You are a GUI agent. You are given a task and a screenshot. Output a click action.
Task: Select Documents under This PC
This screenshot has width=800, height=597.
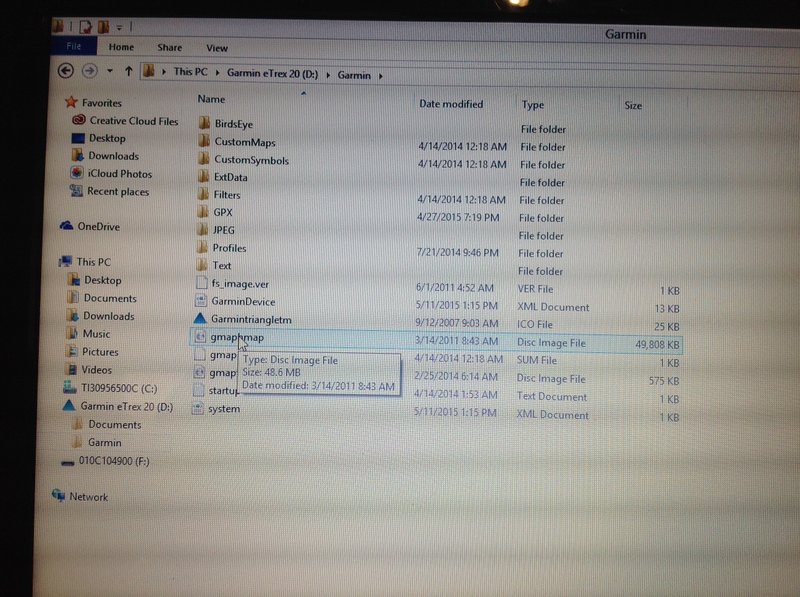(110, 298)
